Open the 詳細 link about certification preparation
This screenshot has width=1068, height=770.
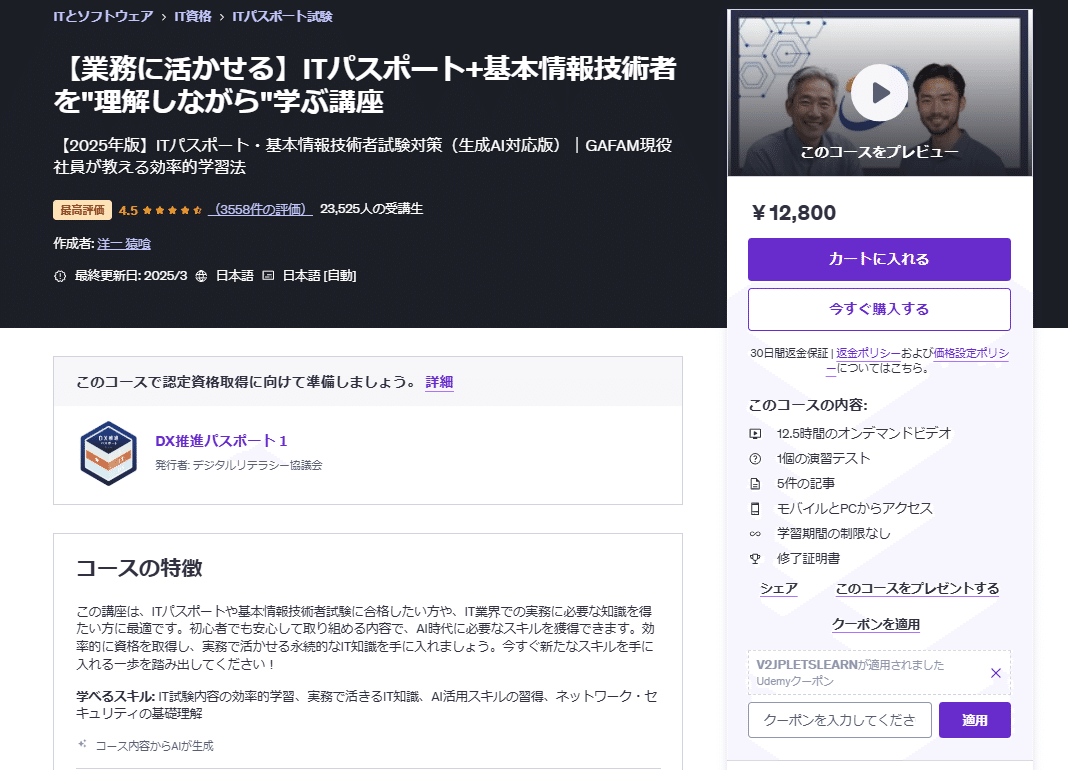(440, 382)
